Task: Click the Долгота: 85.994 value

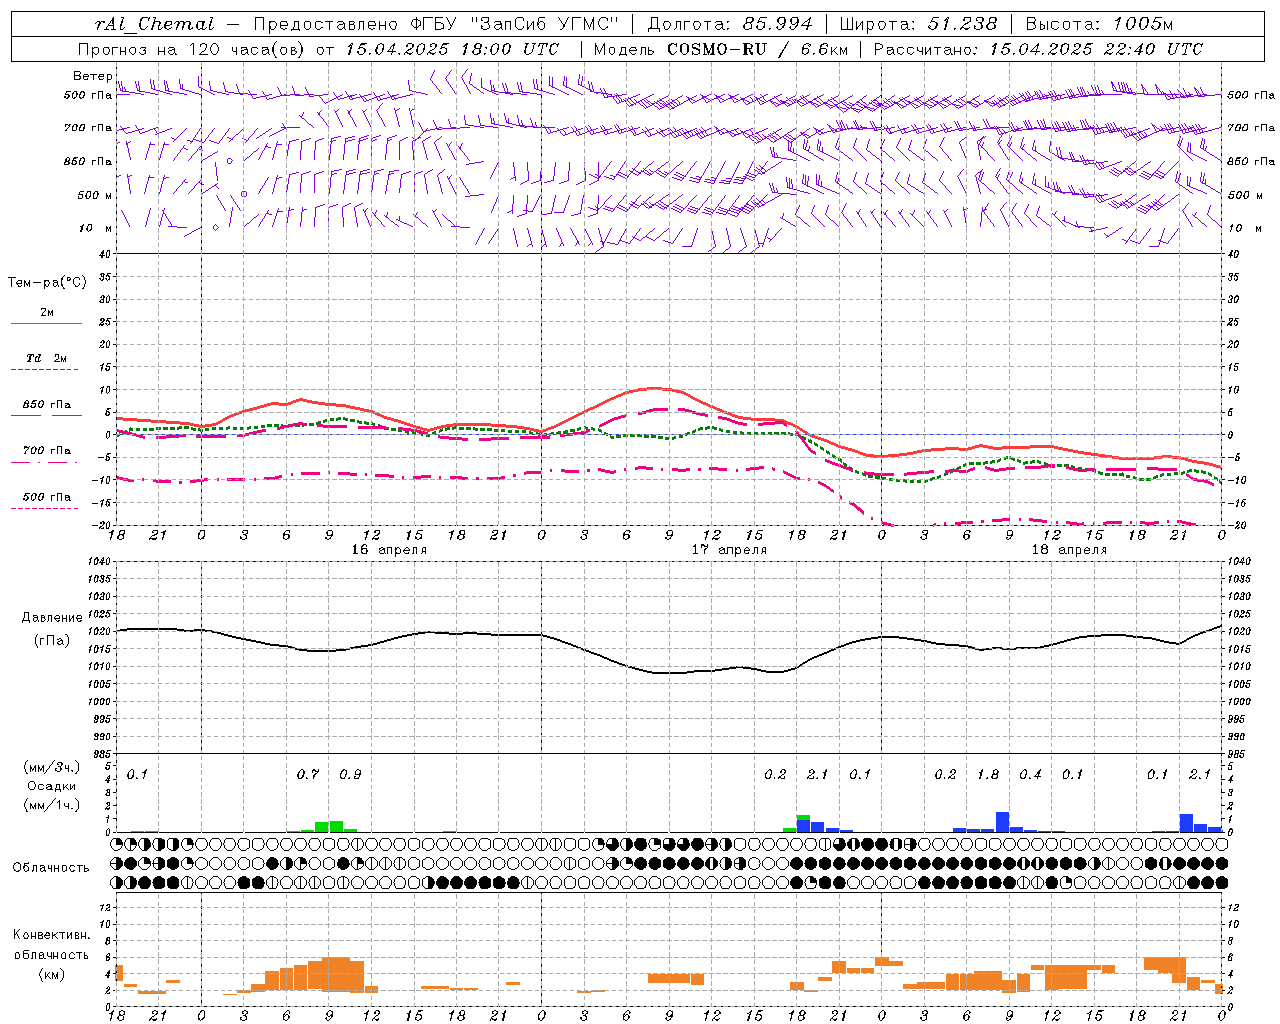Action: (x=731, y=24)
